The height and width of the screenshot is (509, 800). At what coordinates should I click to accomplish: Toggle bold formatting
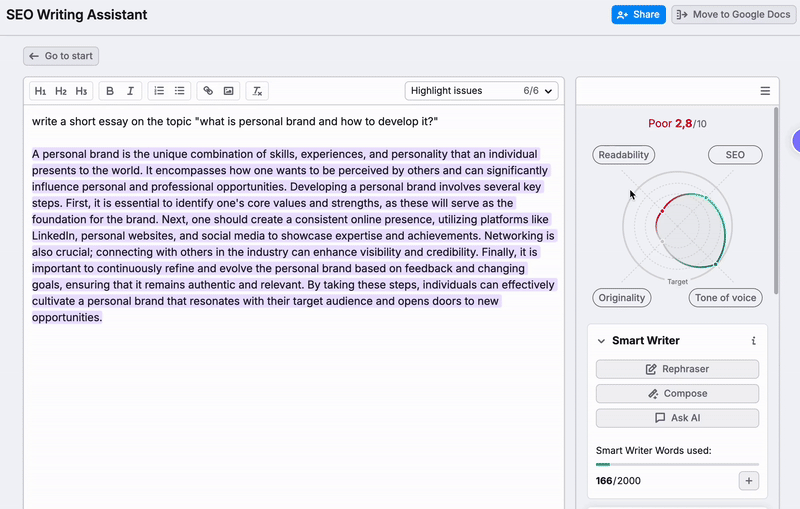pos(110,91)
